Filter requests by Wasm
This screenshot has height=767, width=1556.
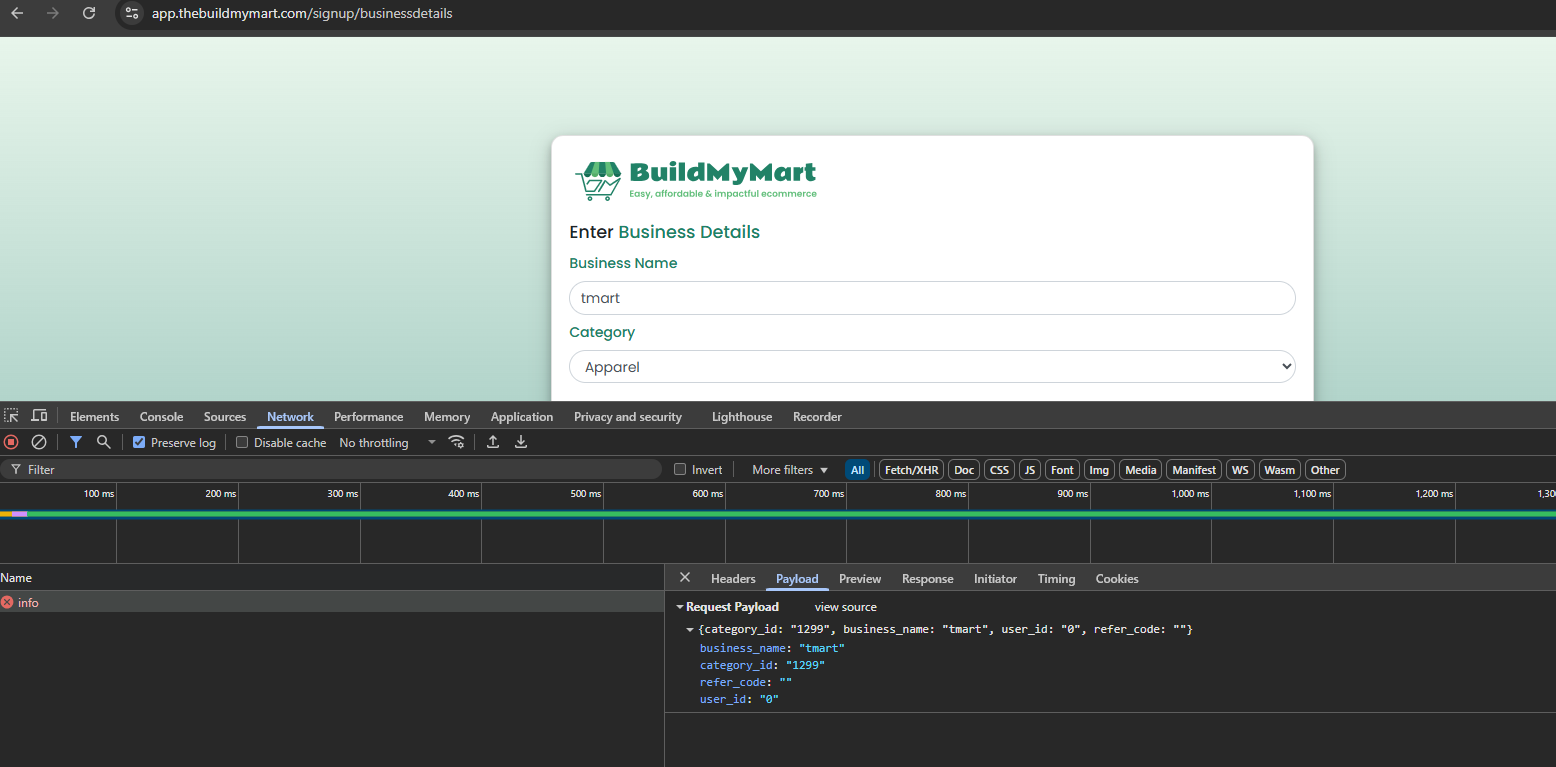pyautogui.click(x=1279, y=470)
